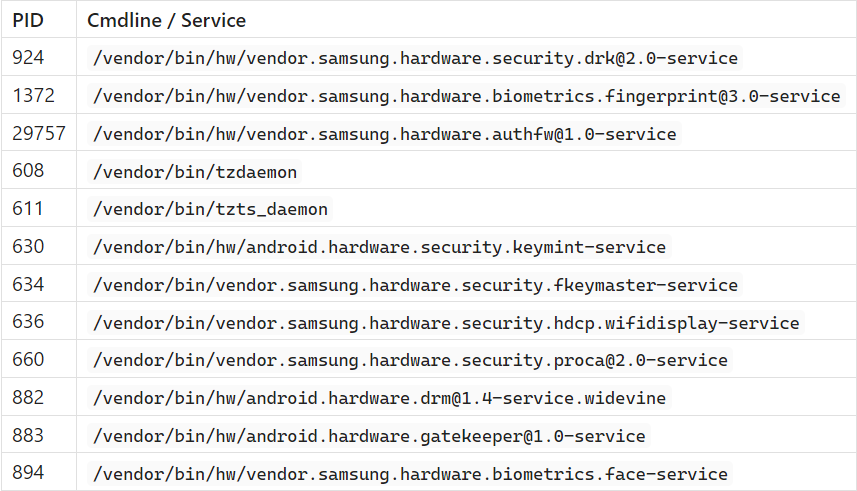Select the drm@1.4-service.widevine command line
857x491 pixels.
click(379, 398)
